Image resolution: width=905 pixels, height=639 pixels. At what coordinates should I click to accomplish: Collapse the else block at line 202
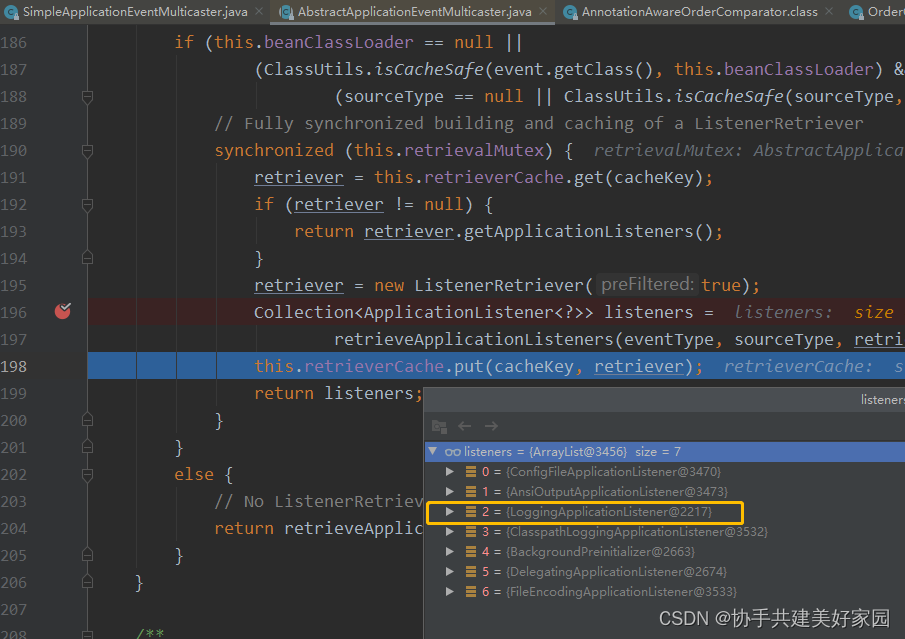pos(87,475)
